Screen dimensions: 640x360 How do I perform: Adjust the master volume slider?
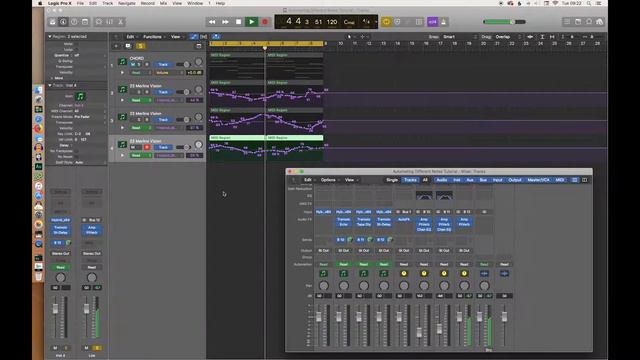(504, 22)
